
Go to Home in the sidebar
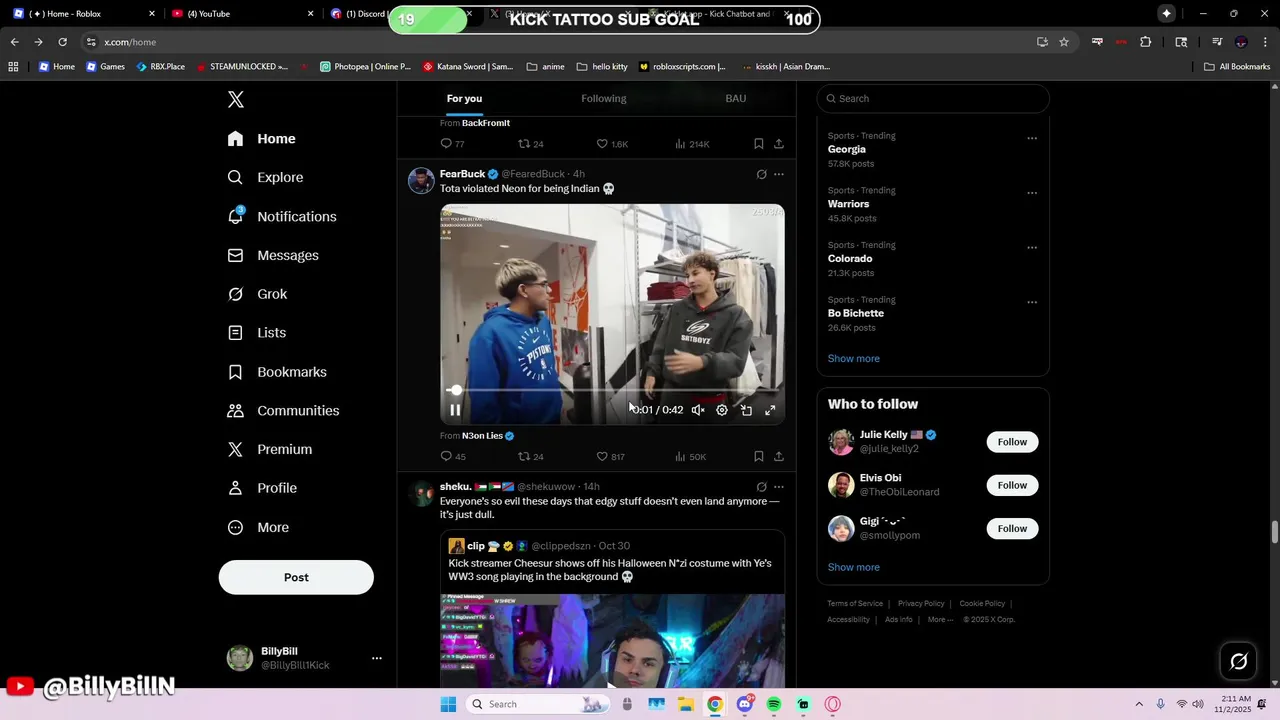click(262, 139)
